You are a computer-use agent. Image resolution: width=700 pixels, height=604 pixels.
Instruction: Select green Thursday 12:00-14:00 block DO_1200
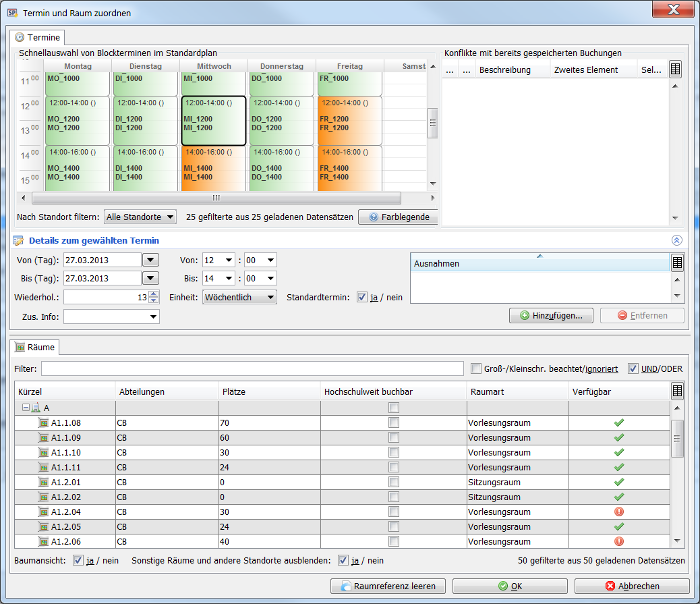pyautogui.click(x=282, y=121)
